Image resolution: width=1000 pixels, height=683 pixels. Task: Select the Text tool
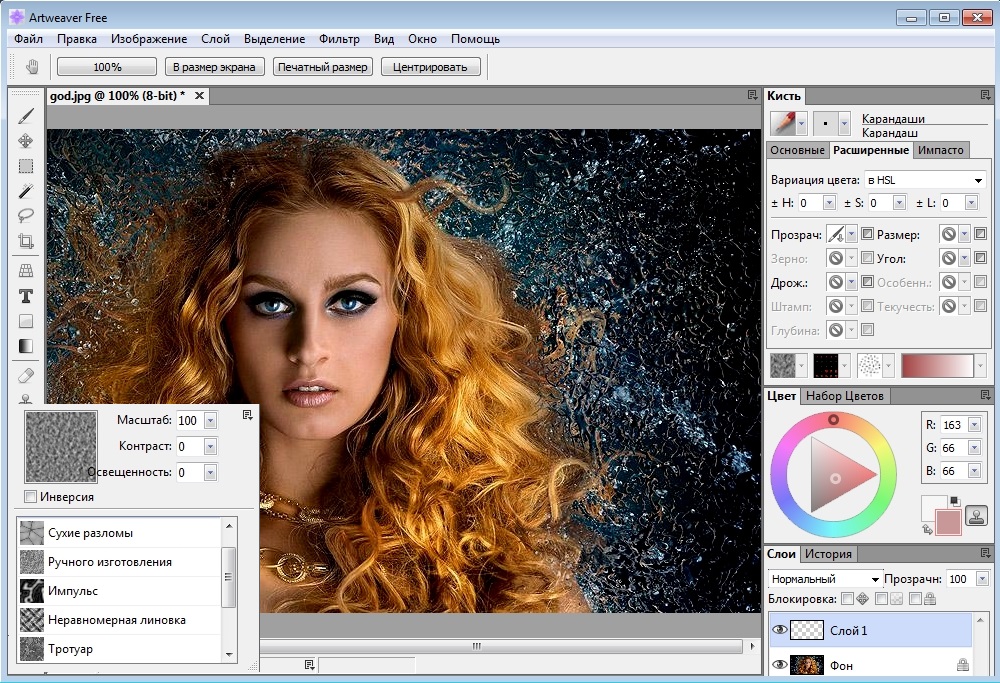(x=26, y=296)
